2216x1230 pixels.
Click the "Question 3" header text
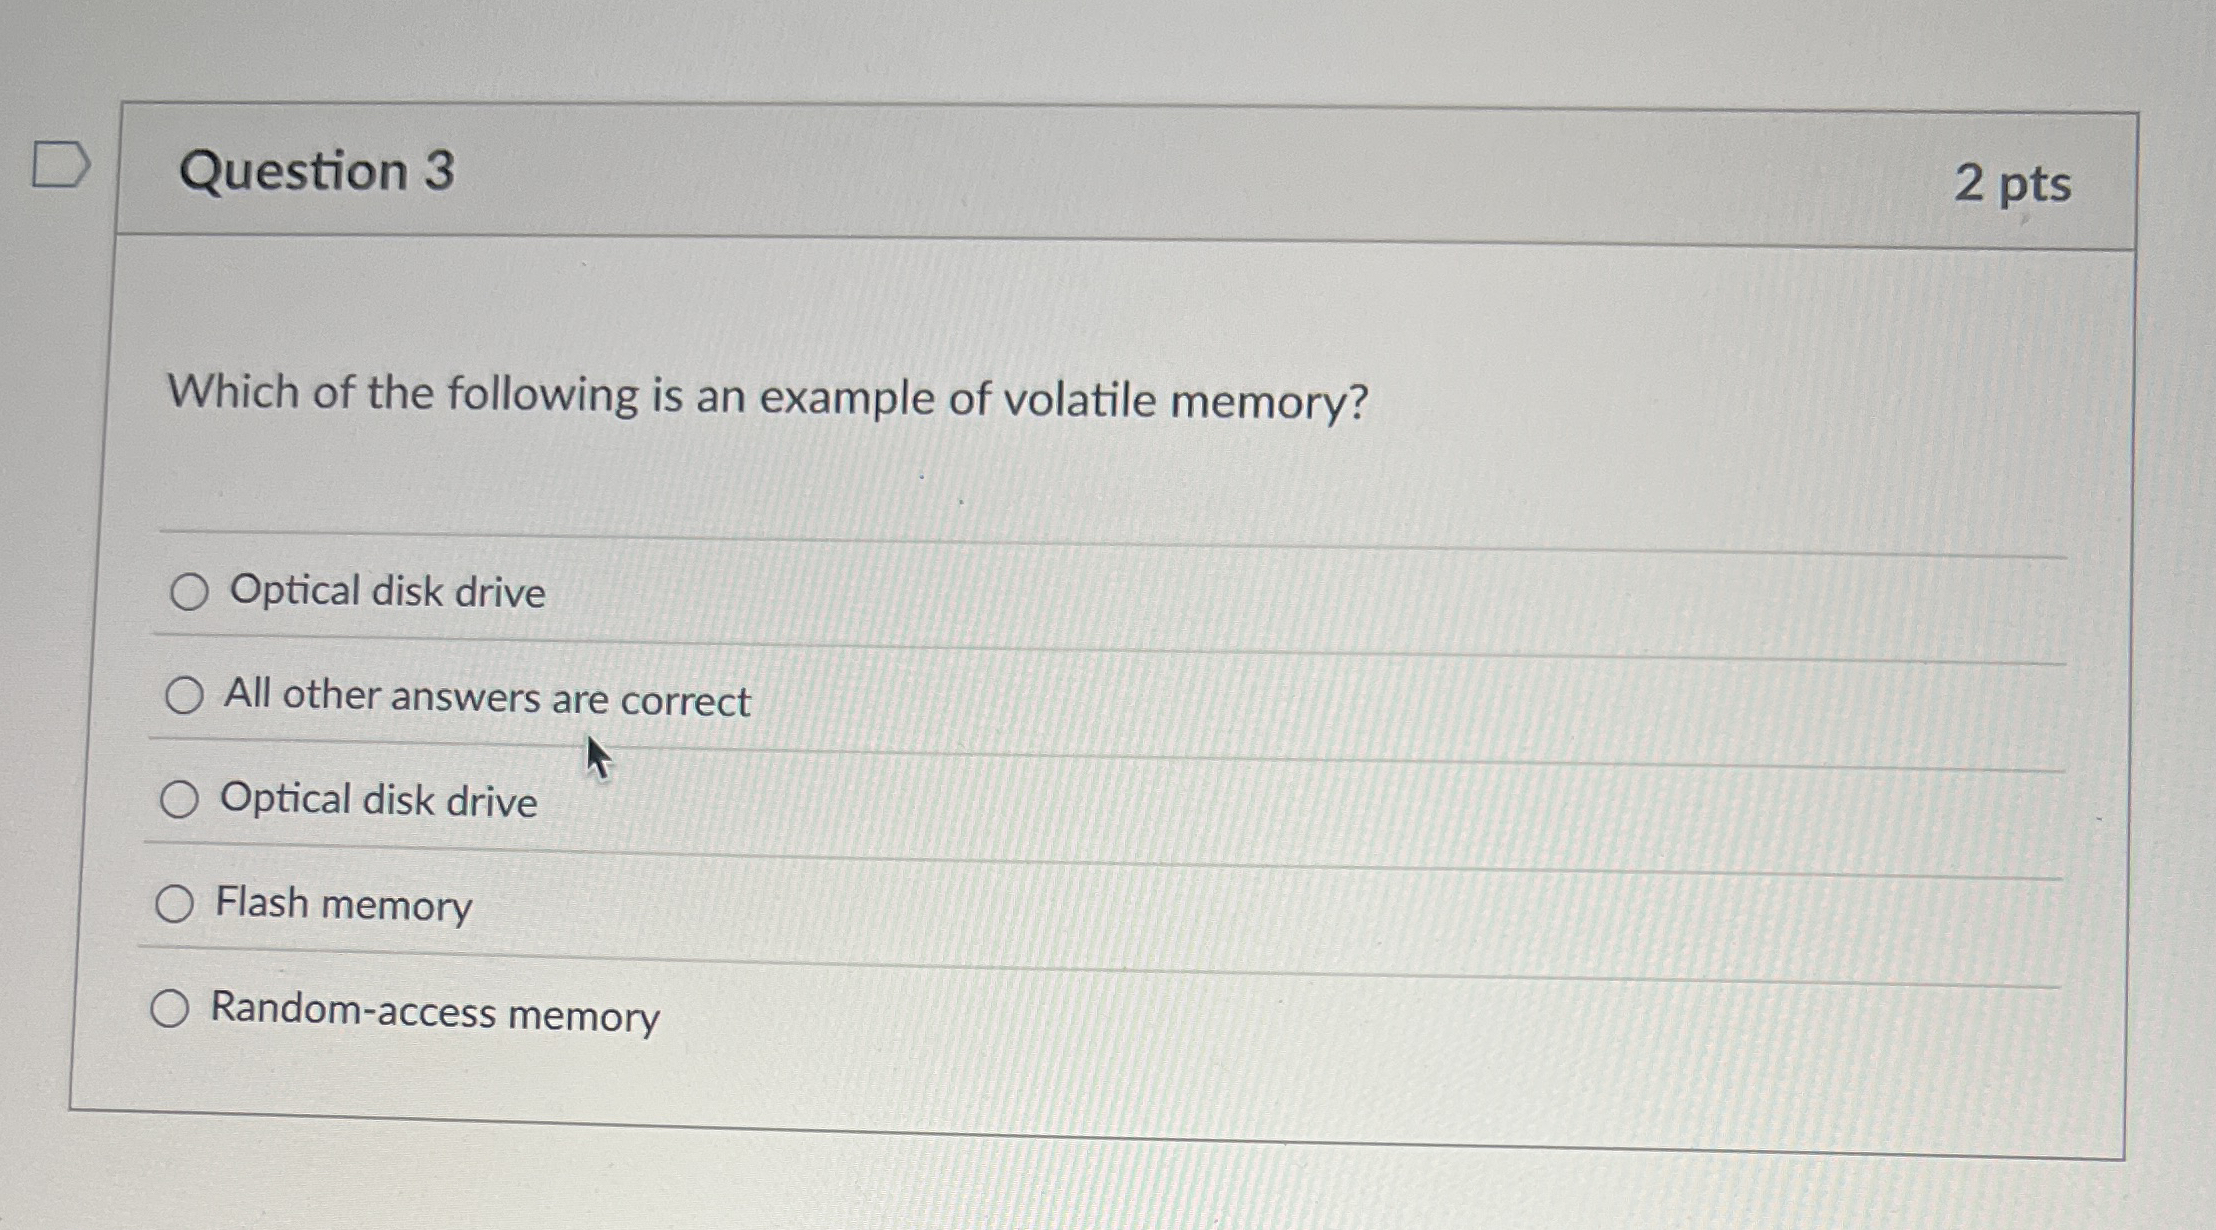(x=322, y=173)
